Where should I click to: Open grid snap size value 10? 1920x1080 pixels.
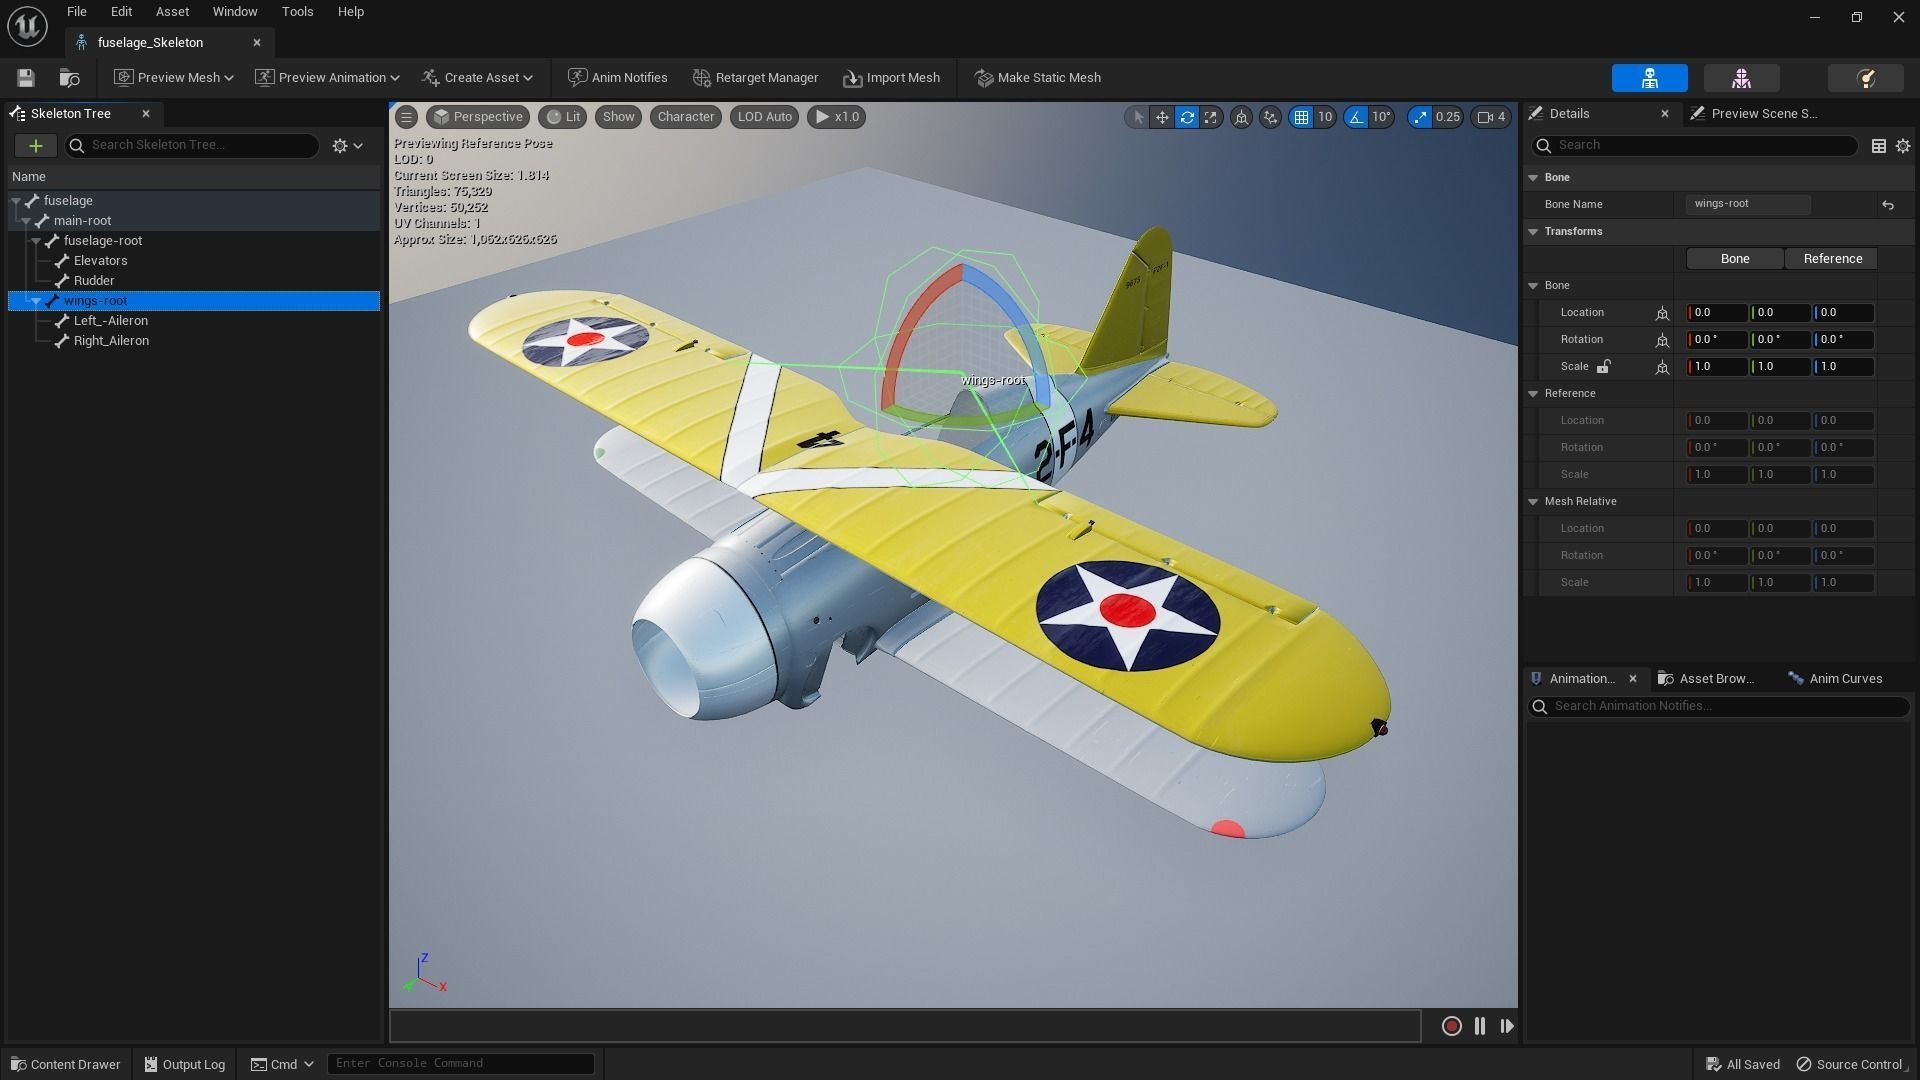[x=1325, y=117]
